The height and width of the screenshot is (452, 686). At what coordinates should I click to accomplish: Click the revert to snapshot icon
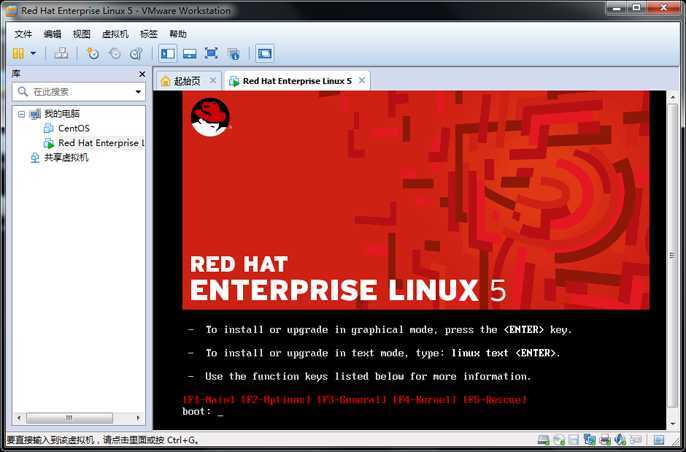click(115, 54)
